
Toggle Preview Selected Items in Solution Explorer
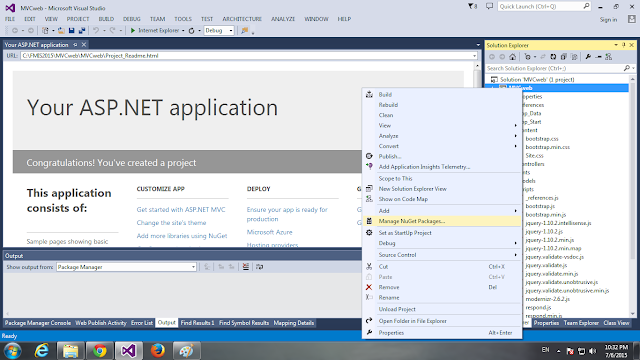[598, 57]
